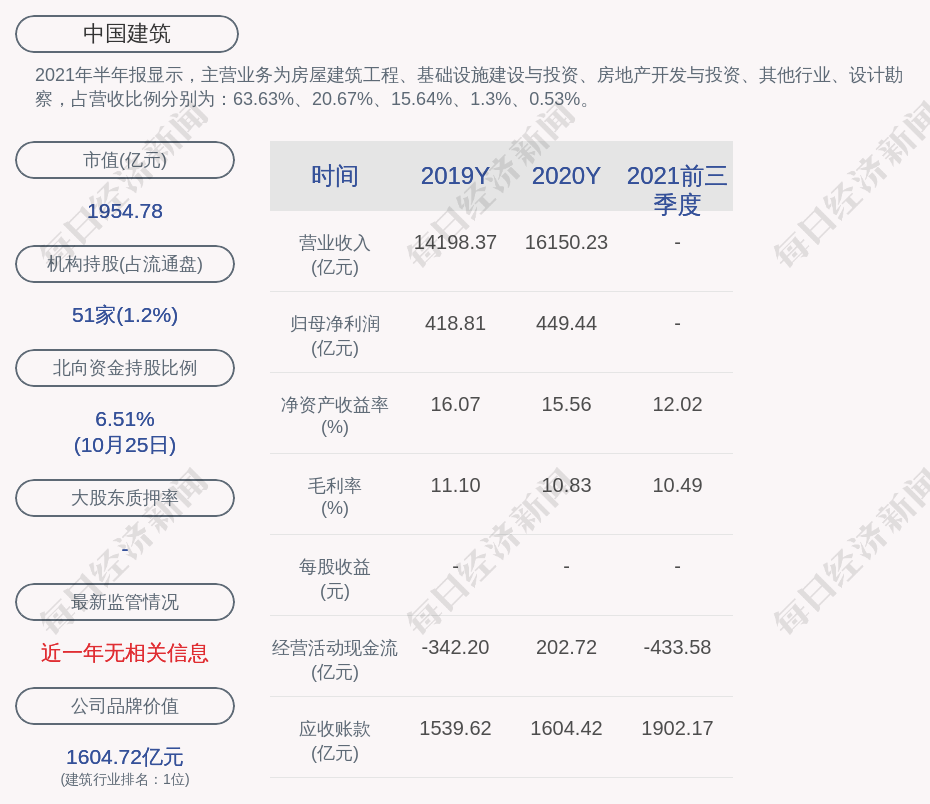Click the 2020Y column header

pos(566,176)
